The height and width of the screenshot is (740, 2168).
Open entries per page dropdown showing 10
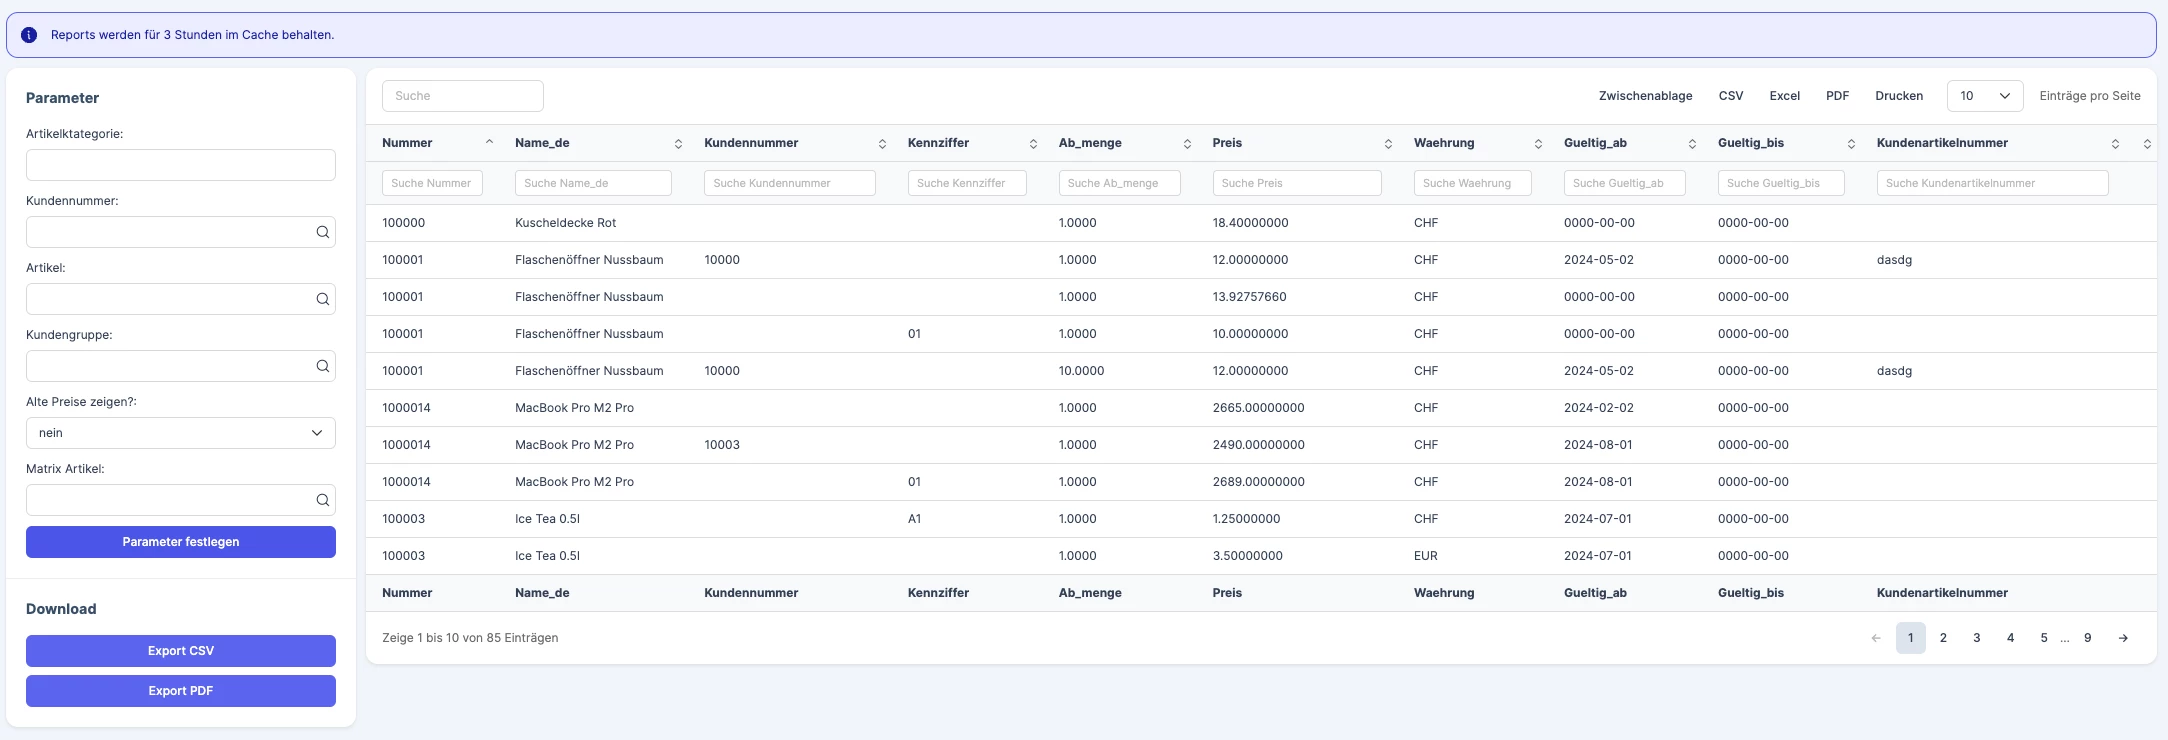[x=1985, y=96]
